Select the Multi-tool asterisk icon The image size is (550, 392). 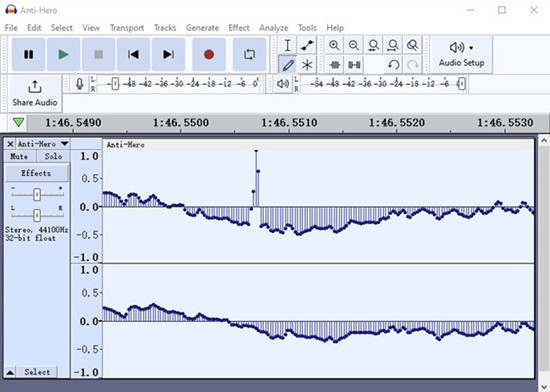(307, 65)
